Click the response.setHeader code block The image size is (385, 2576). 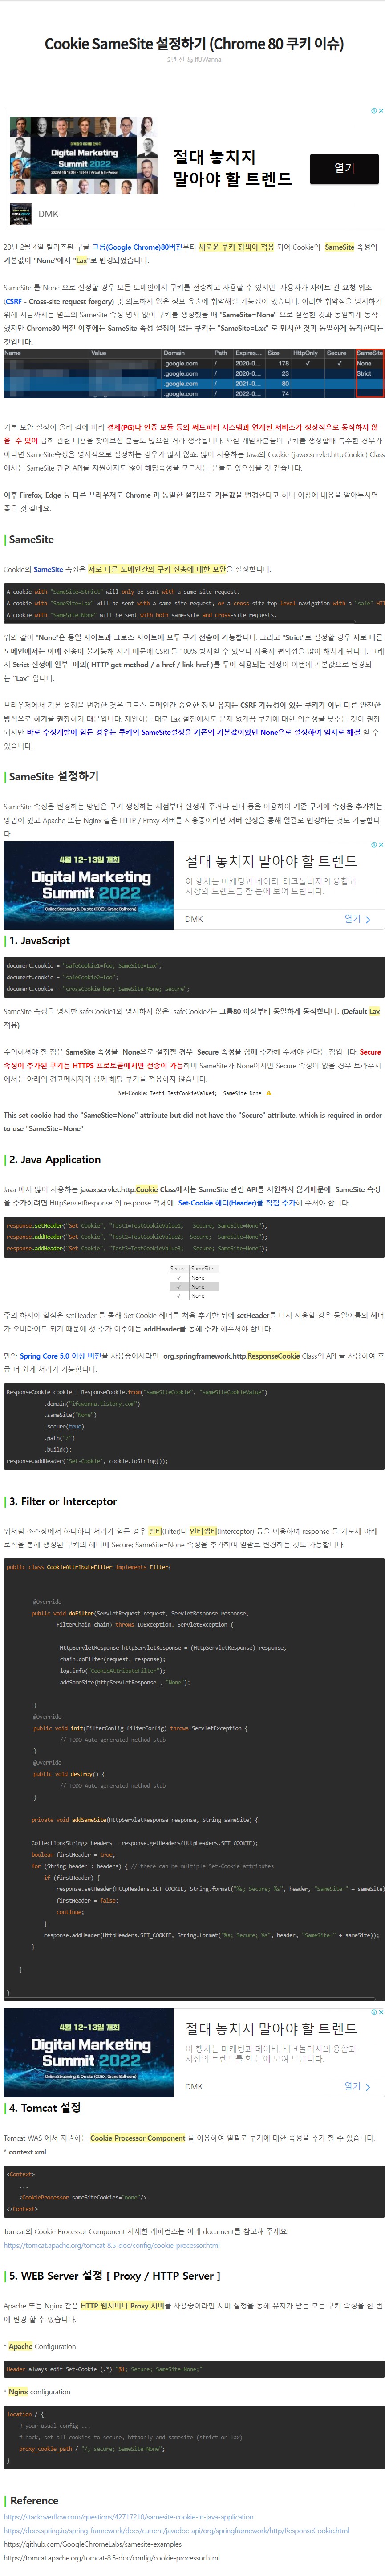193,1237
